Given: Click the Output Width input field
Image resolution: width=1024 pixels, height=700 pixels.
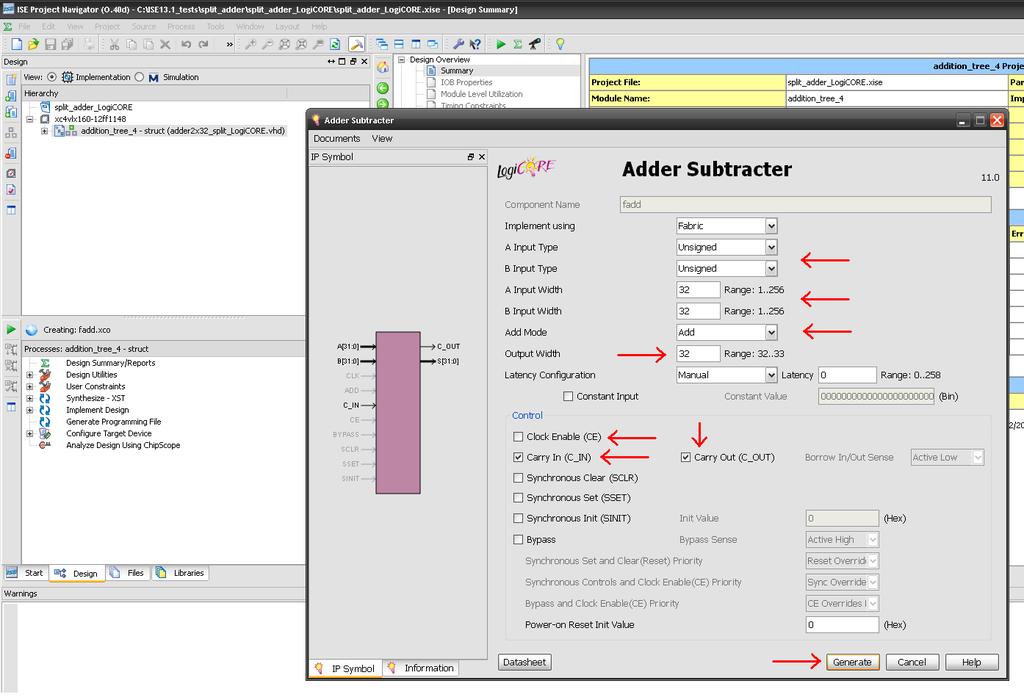Looking at the screenshot, I should click(698, 354).
